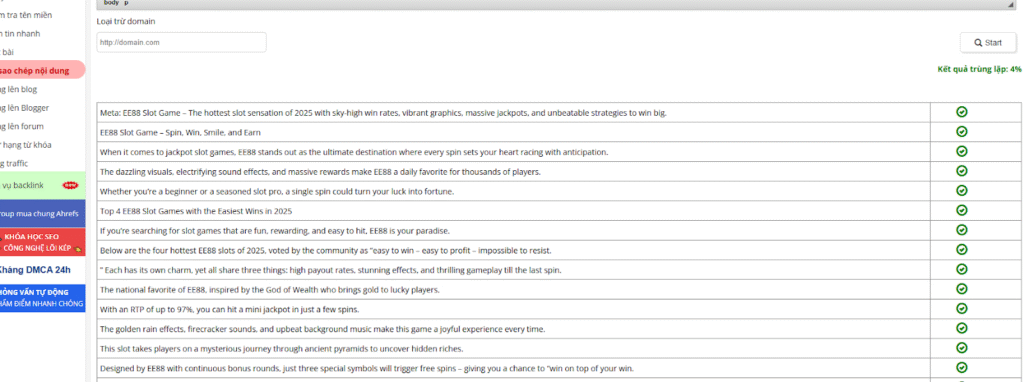Click the 'Each has its own charm' sentence
This screenshot has height=382, width=1024.
(330, 270)
